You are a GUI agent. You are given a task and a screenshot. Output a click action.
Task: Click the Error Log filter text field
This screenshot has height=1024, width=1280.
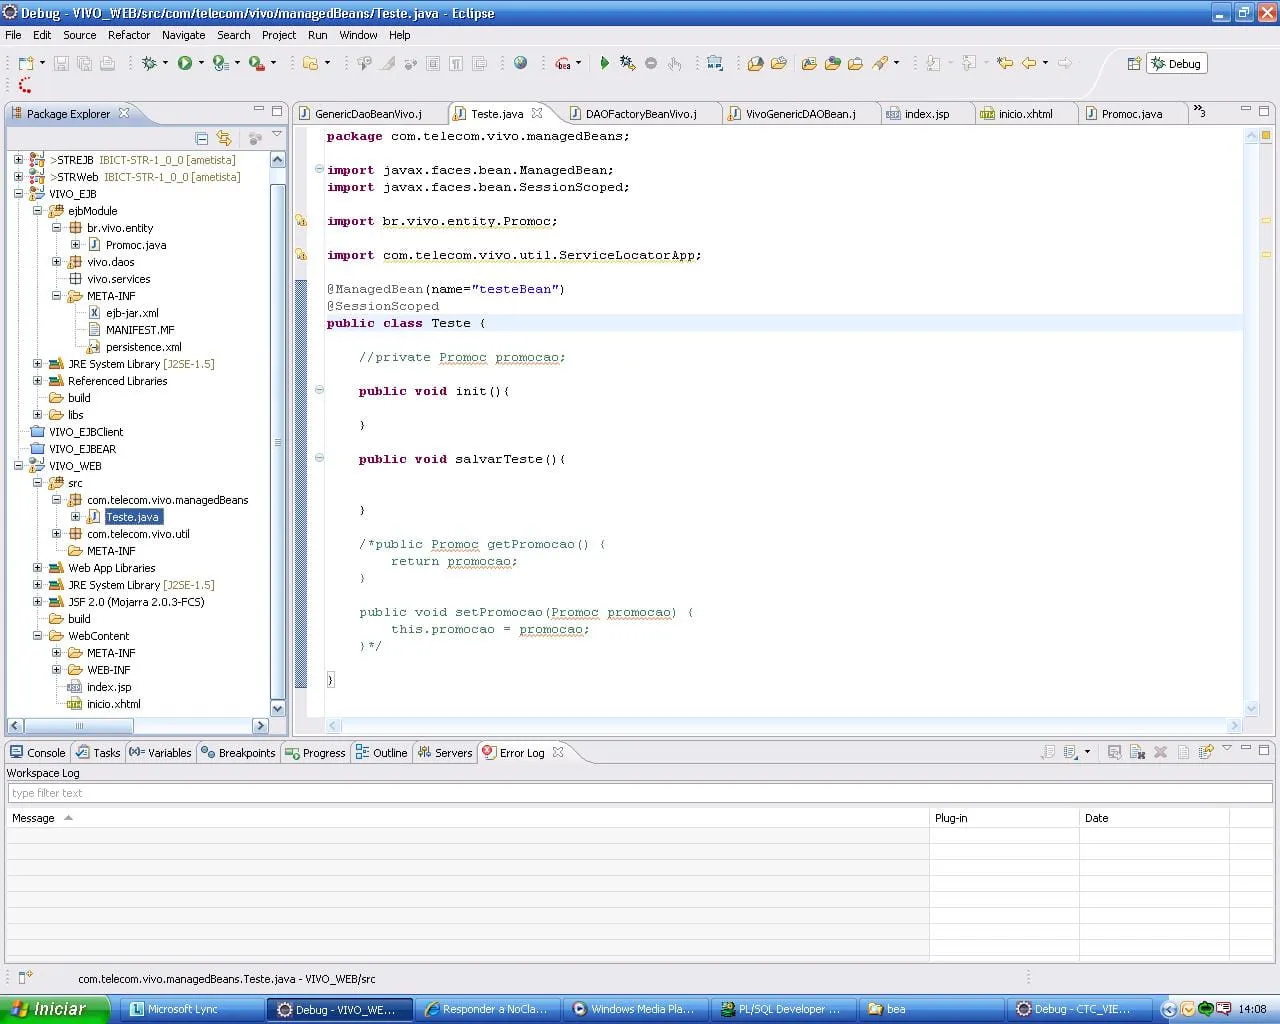638,793
